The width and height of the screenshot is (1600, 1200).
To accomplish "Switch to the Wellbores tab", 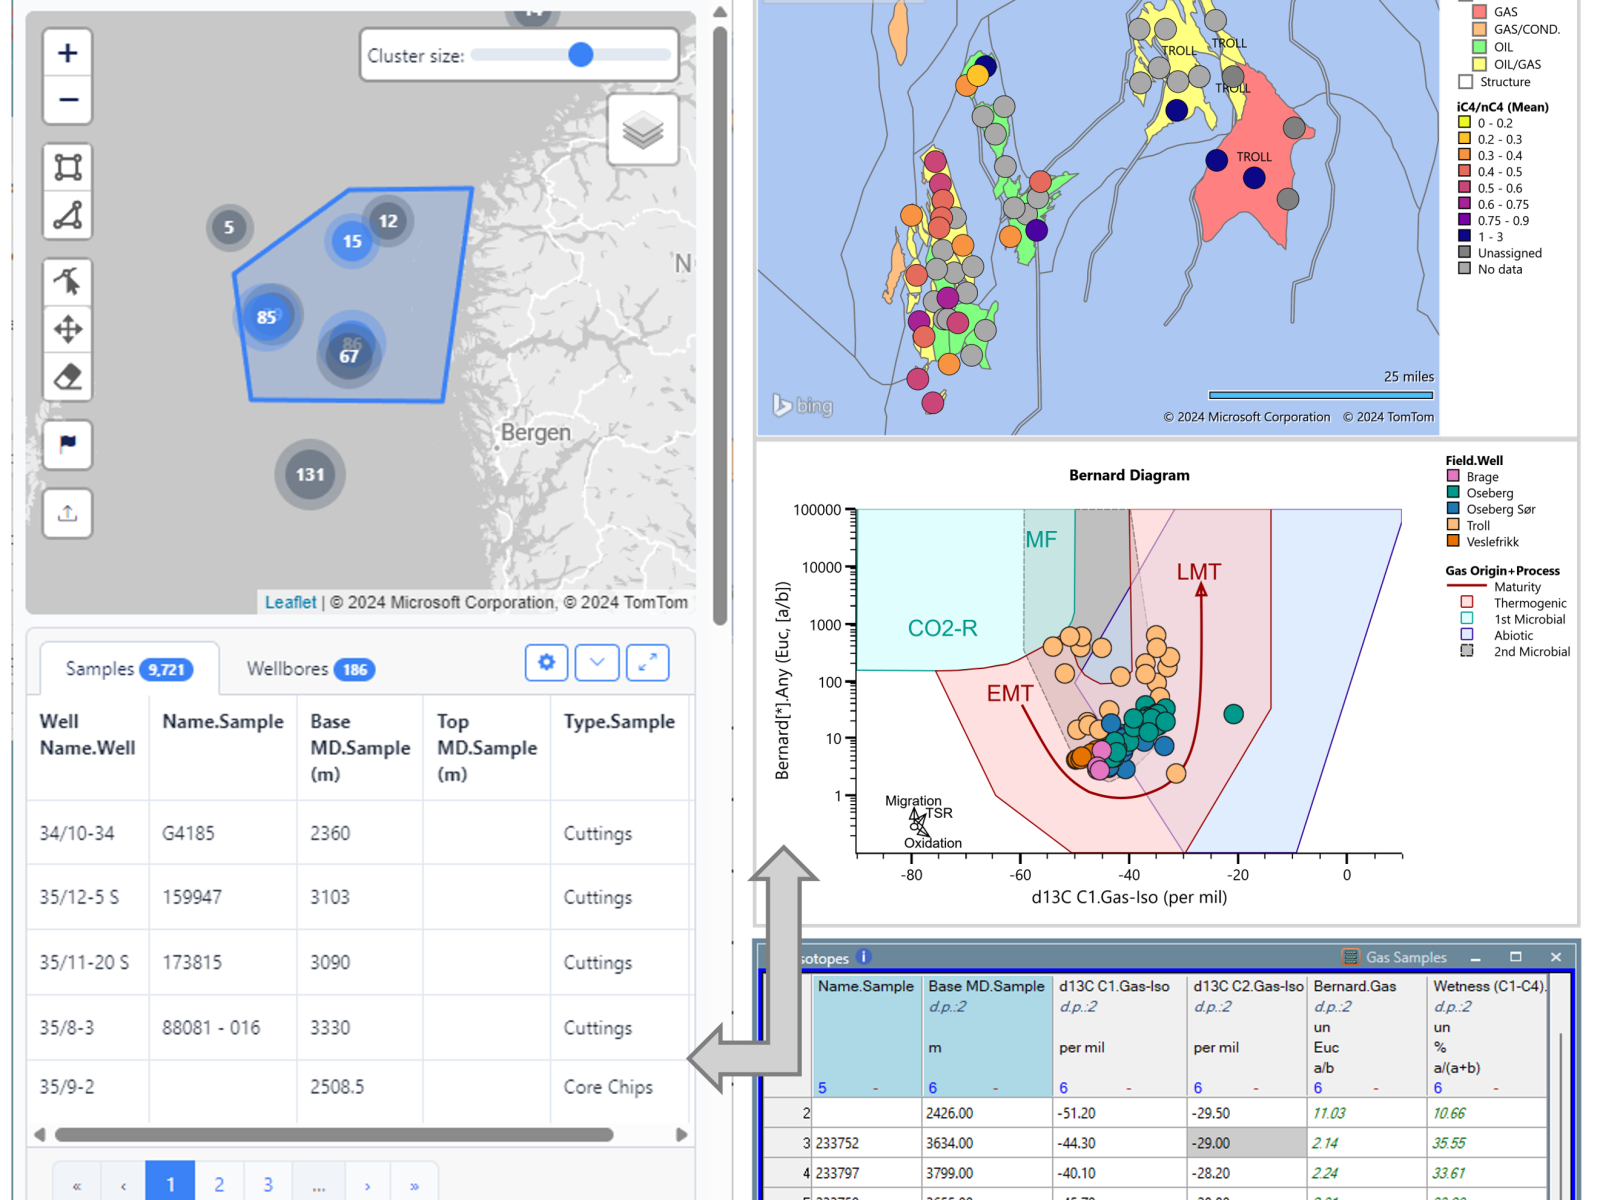I will coord(310,669).
